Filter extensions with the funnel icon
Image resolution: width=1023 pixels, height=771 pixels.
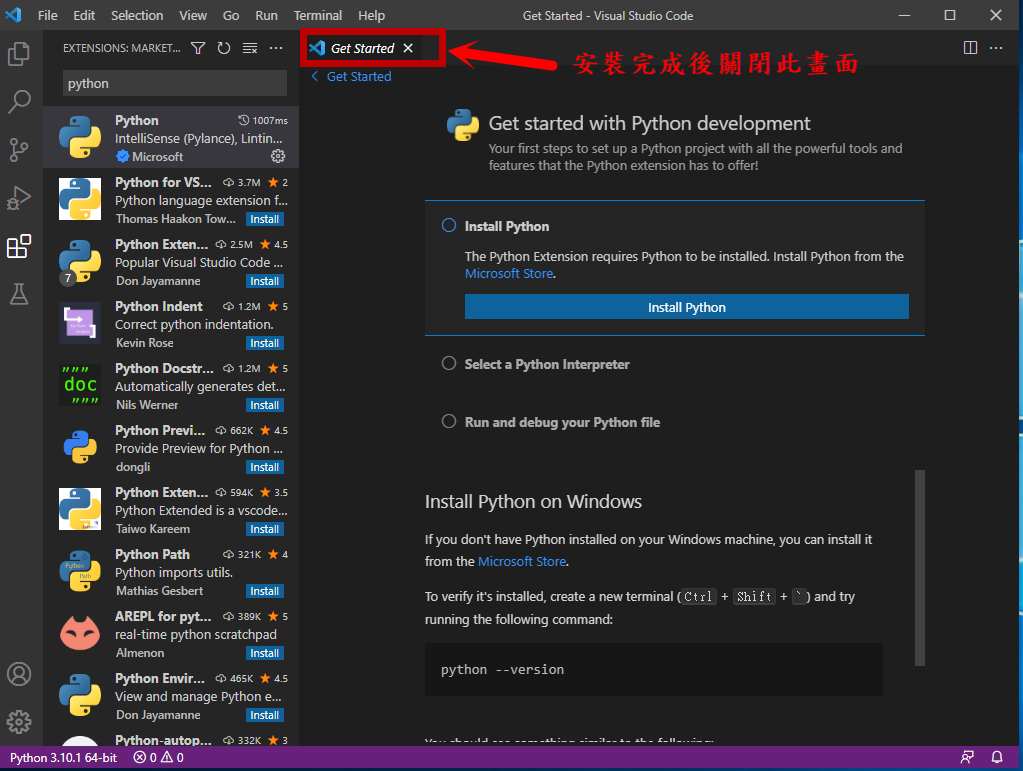[198, 48]
